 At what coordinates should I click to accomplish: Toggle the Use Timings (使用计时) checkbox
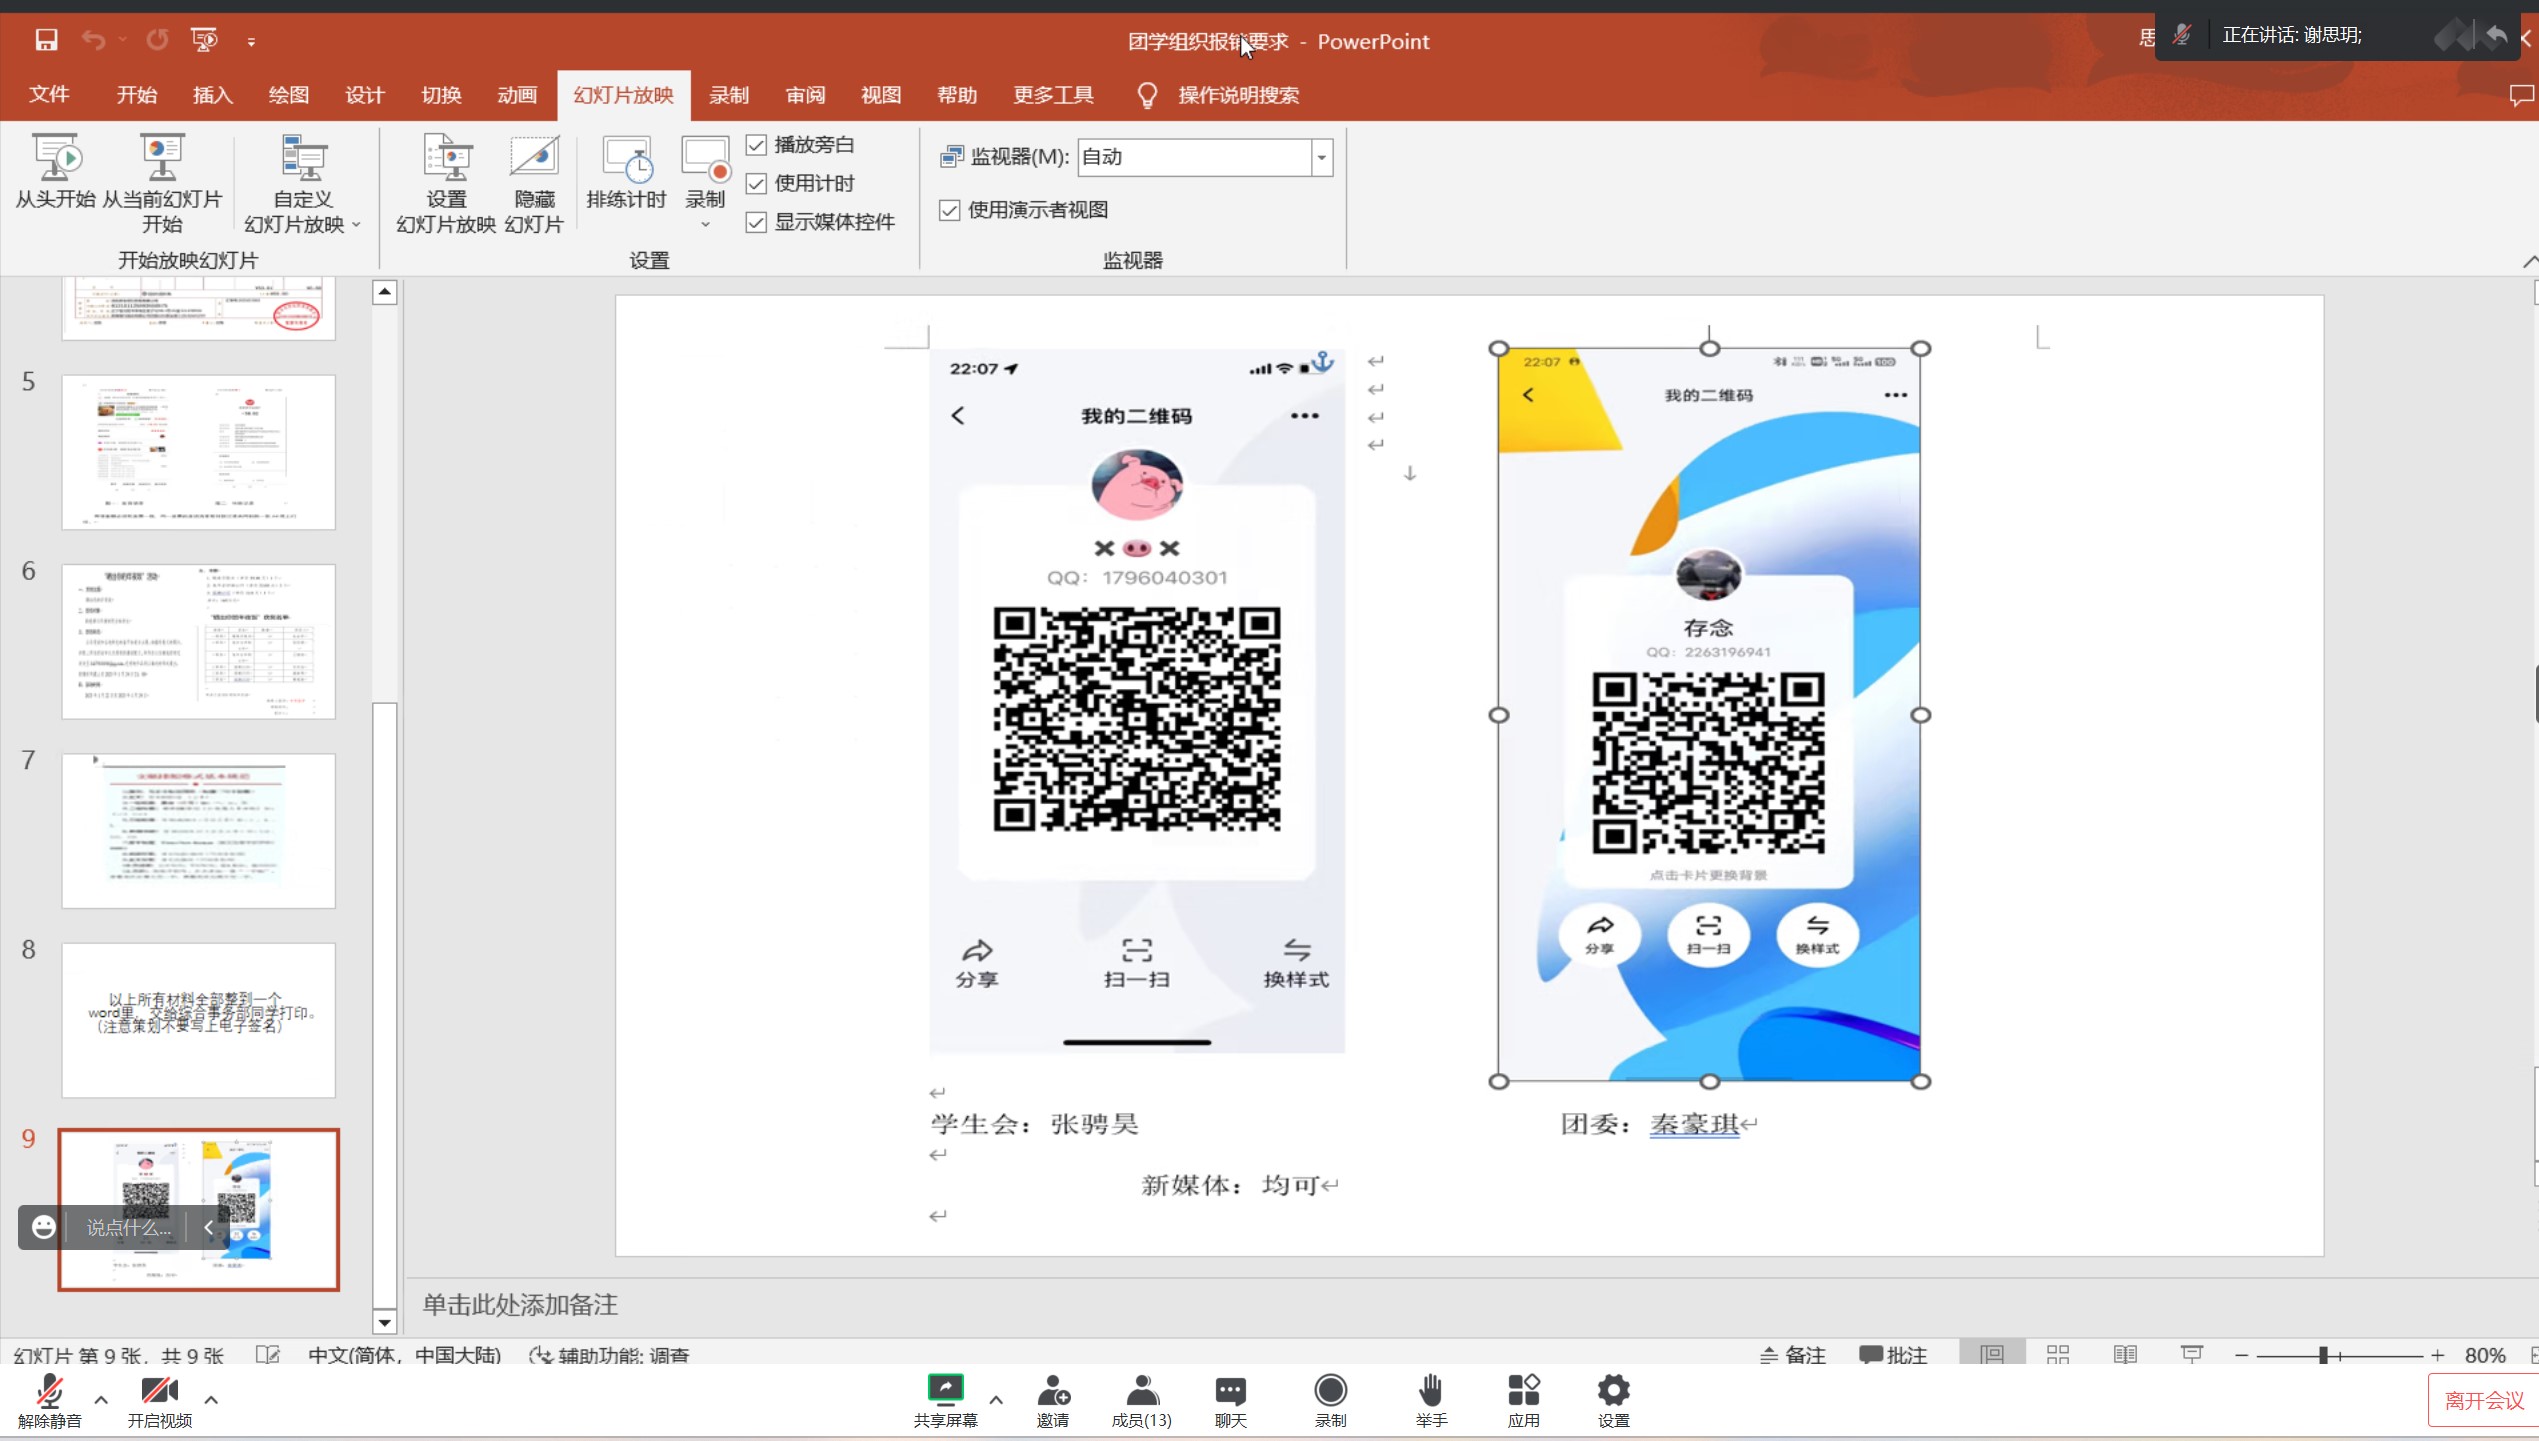757,184
